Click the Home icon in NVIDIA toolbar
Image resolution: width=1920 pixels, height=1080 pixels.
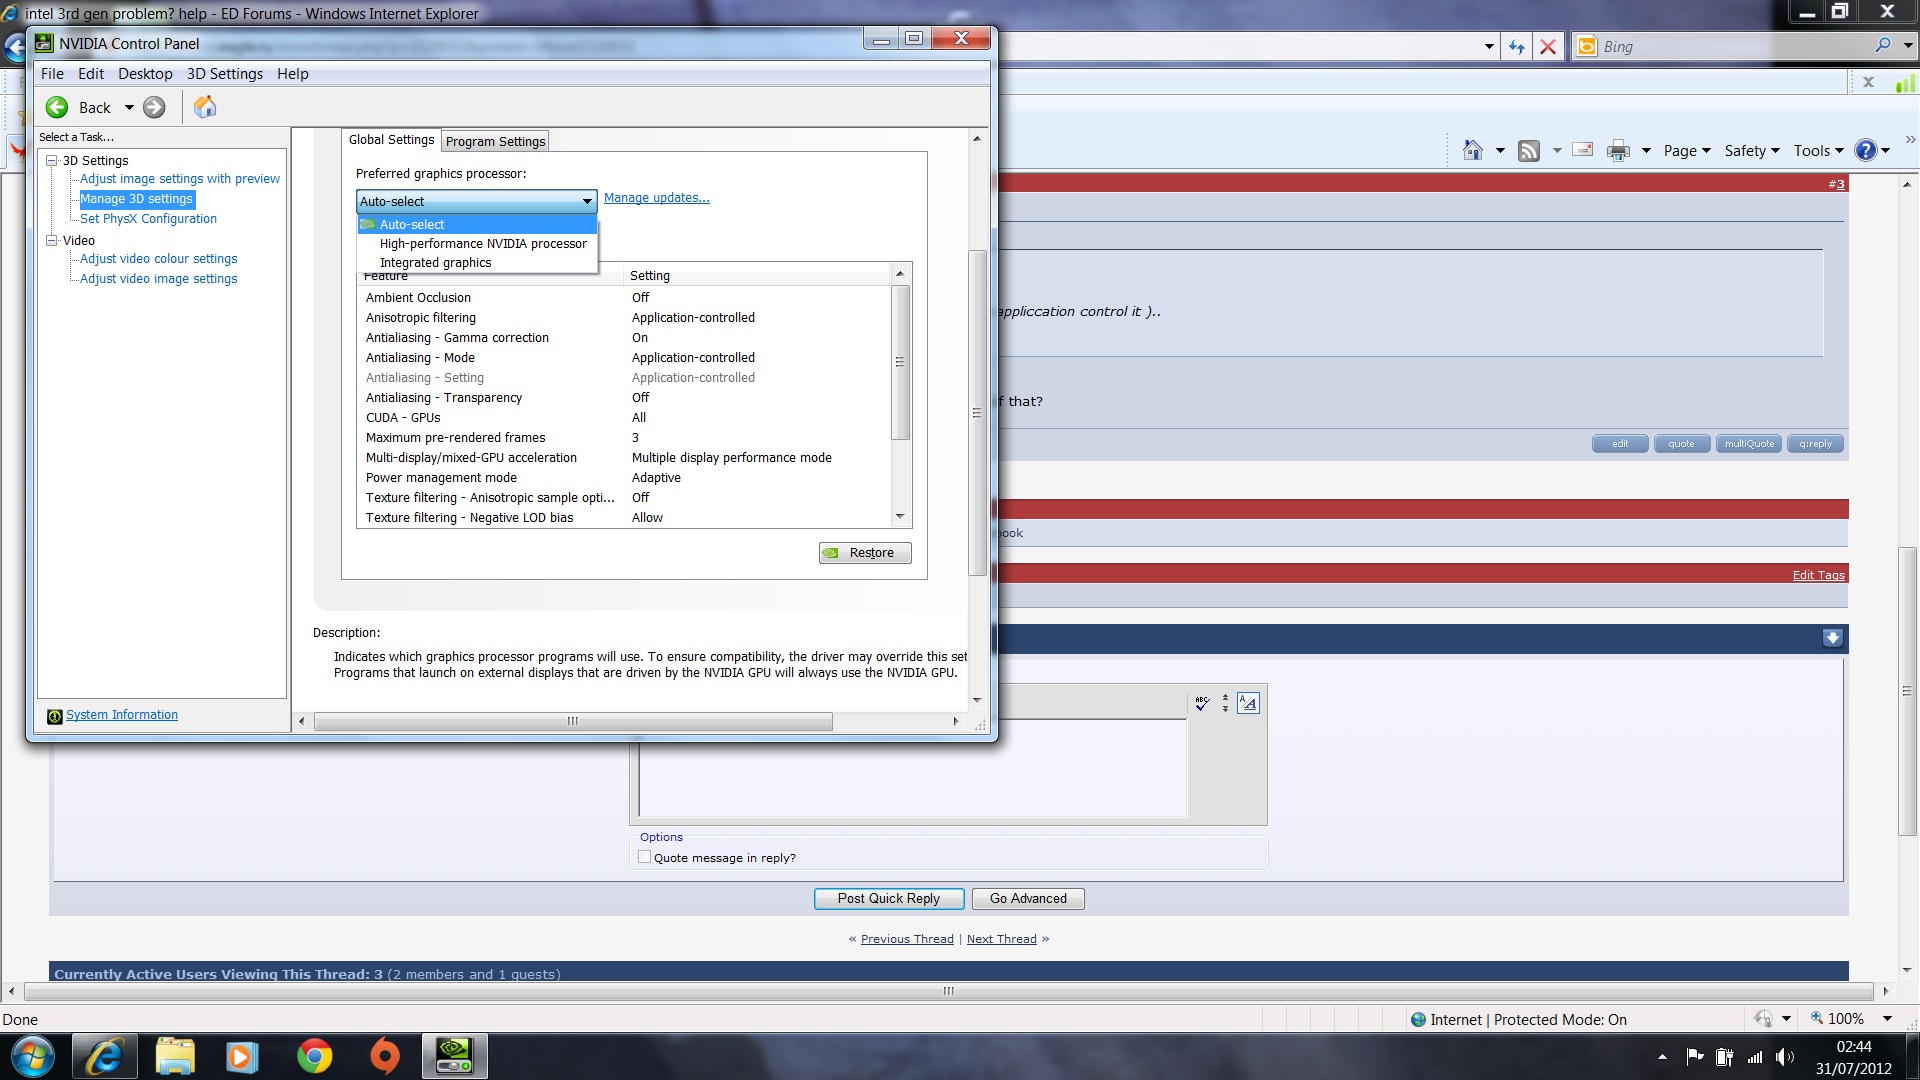click(x=205, y=107)
